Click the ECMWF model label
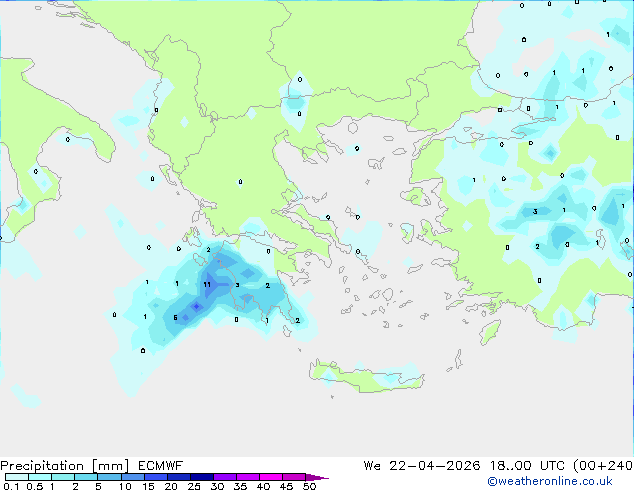The image size is (634, 490). (161, 466)
